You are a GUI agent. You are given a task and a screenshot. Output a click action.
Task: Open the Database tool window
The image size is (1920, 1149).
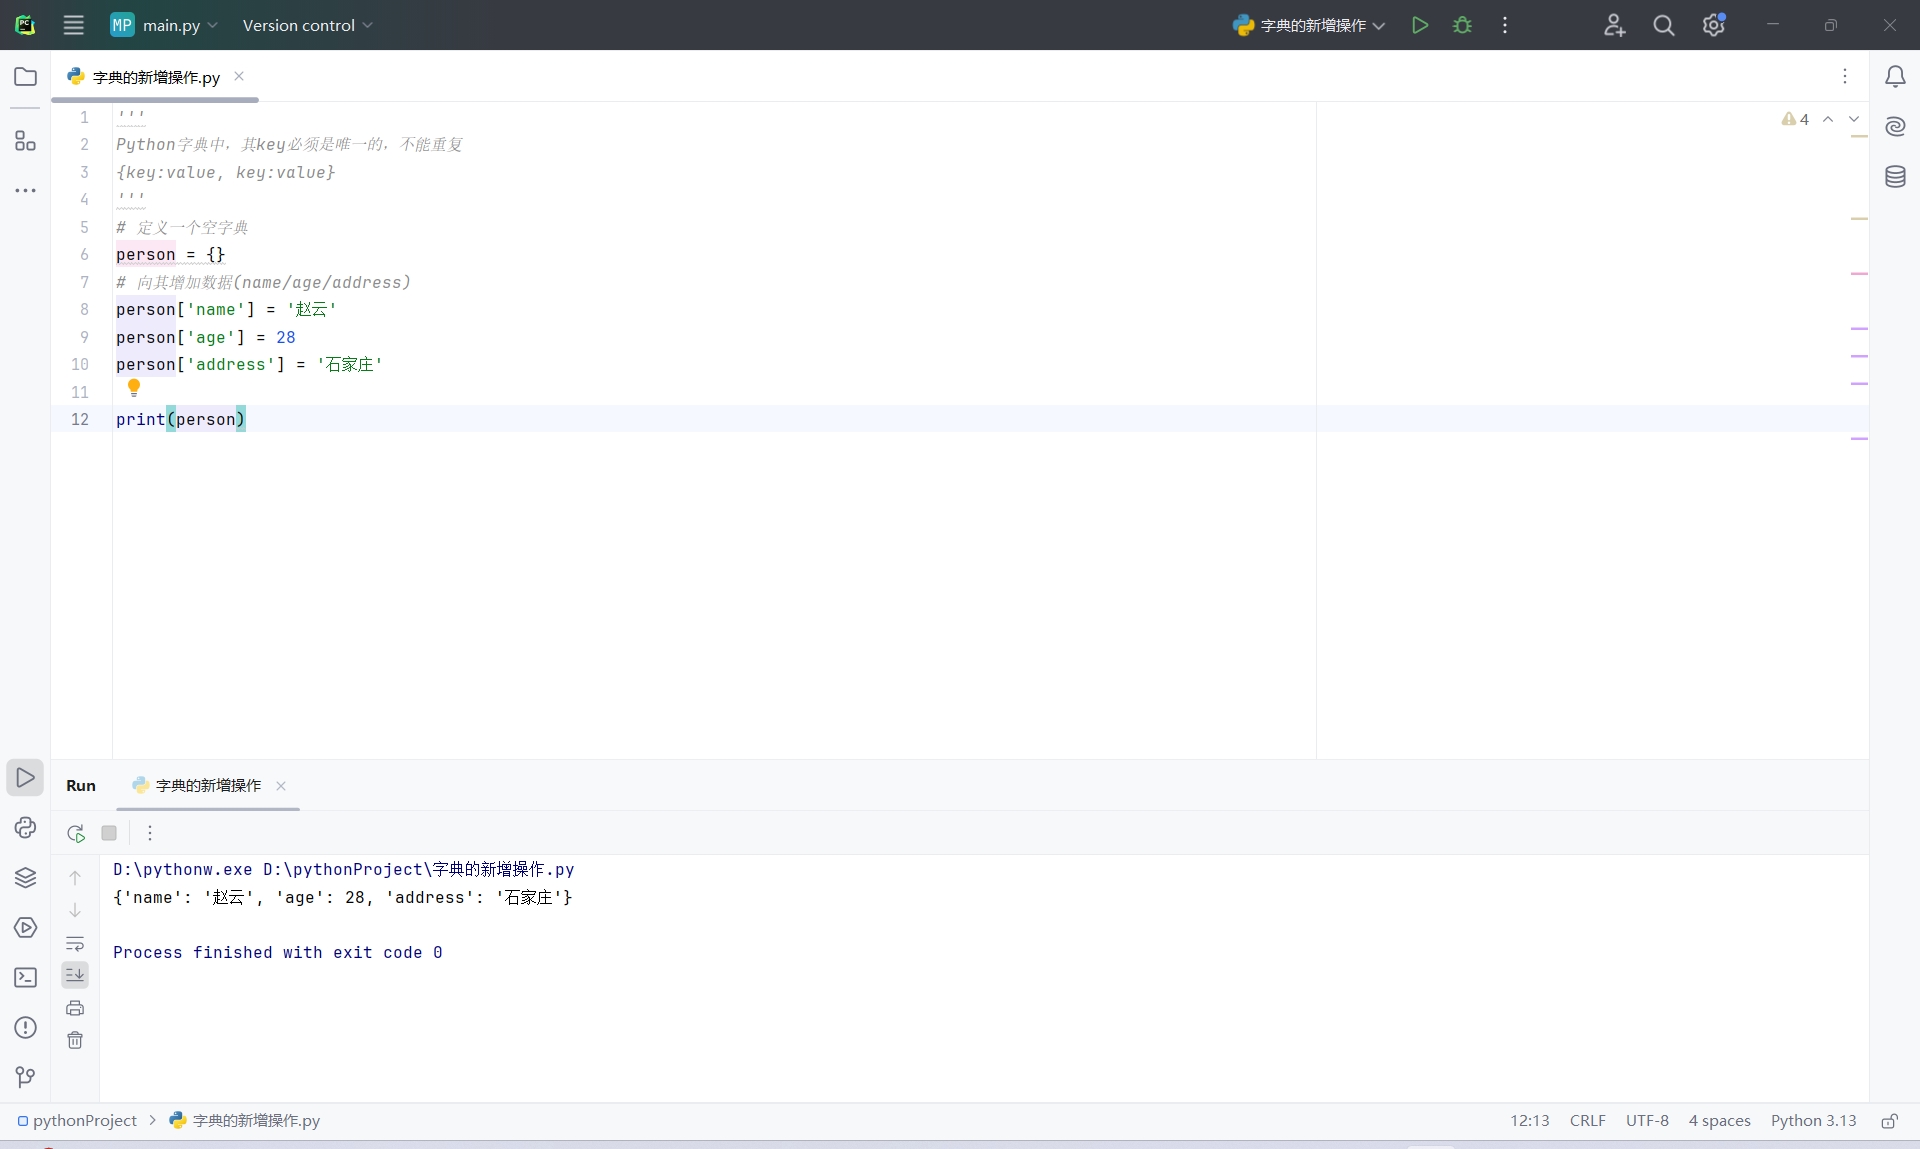(1895, 177)
